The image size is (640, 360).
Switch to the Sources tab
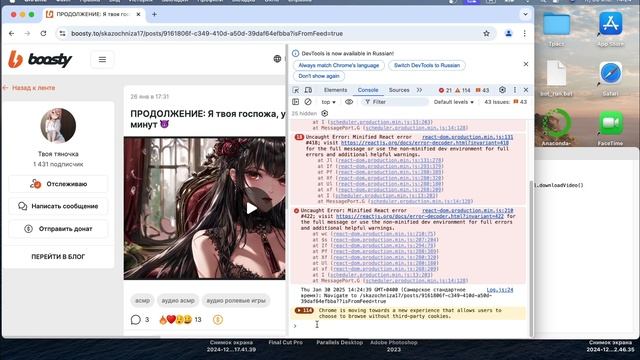[399, 90]
